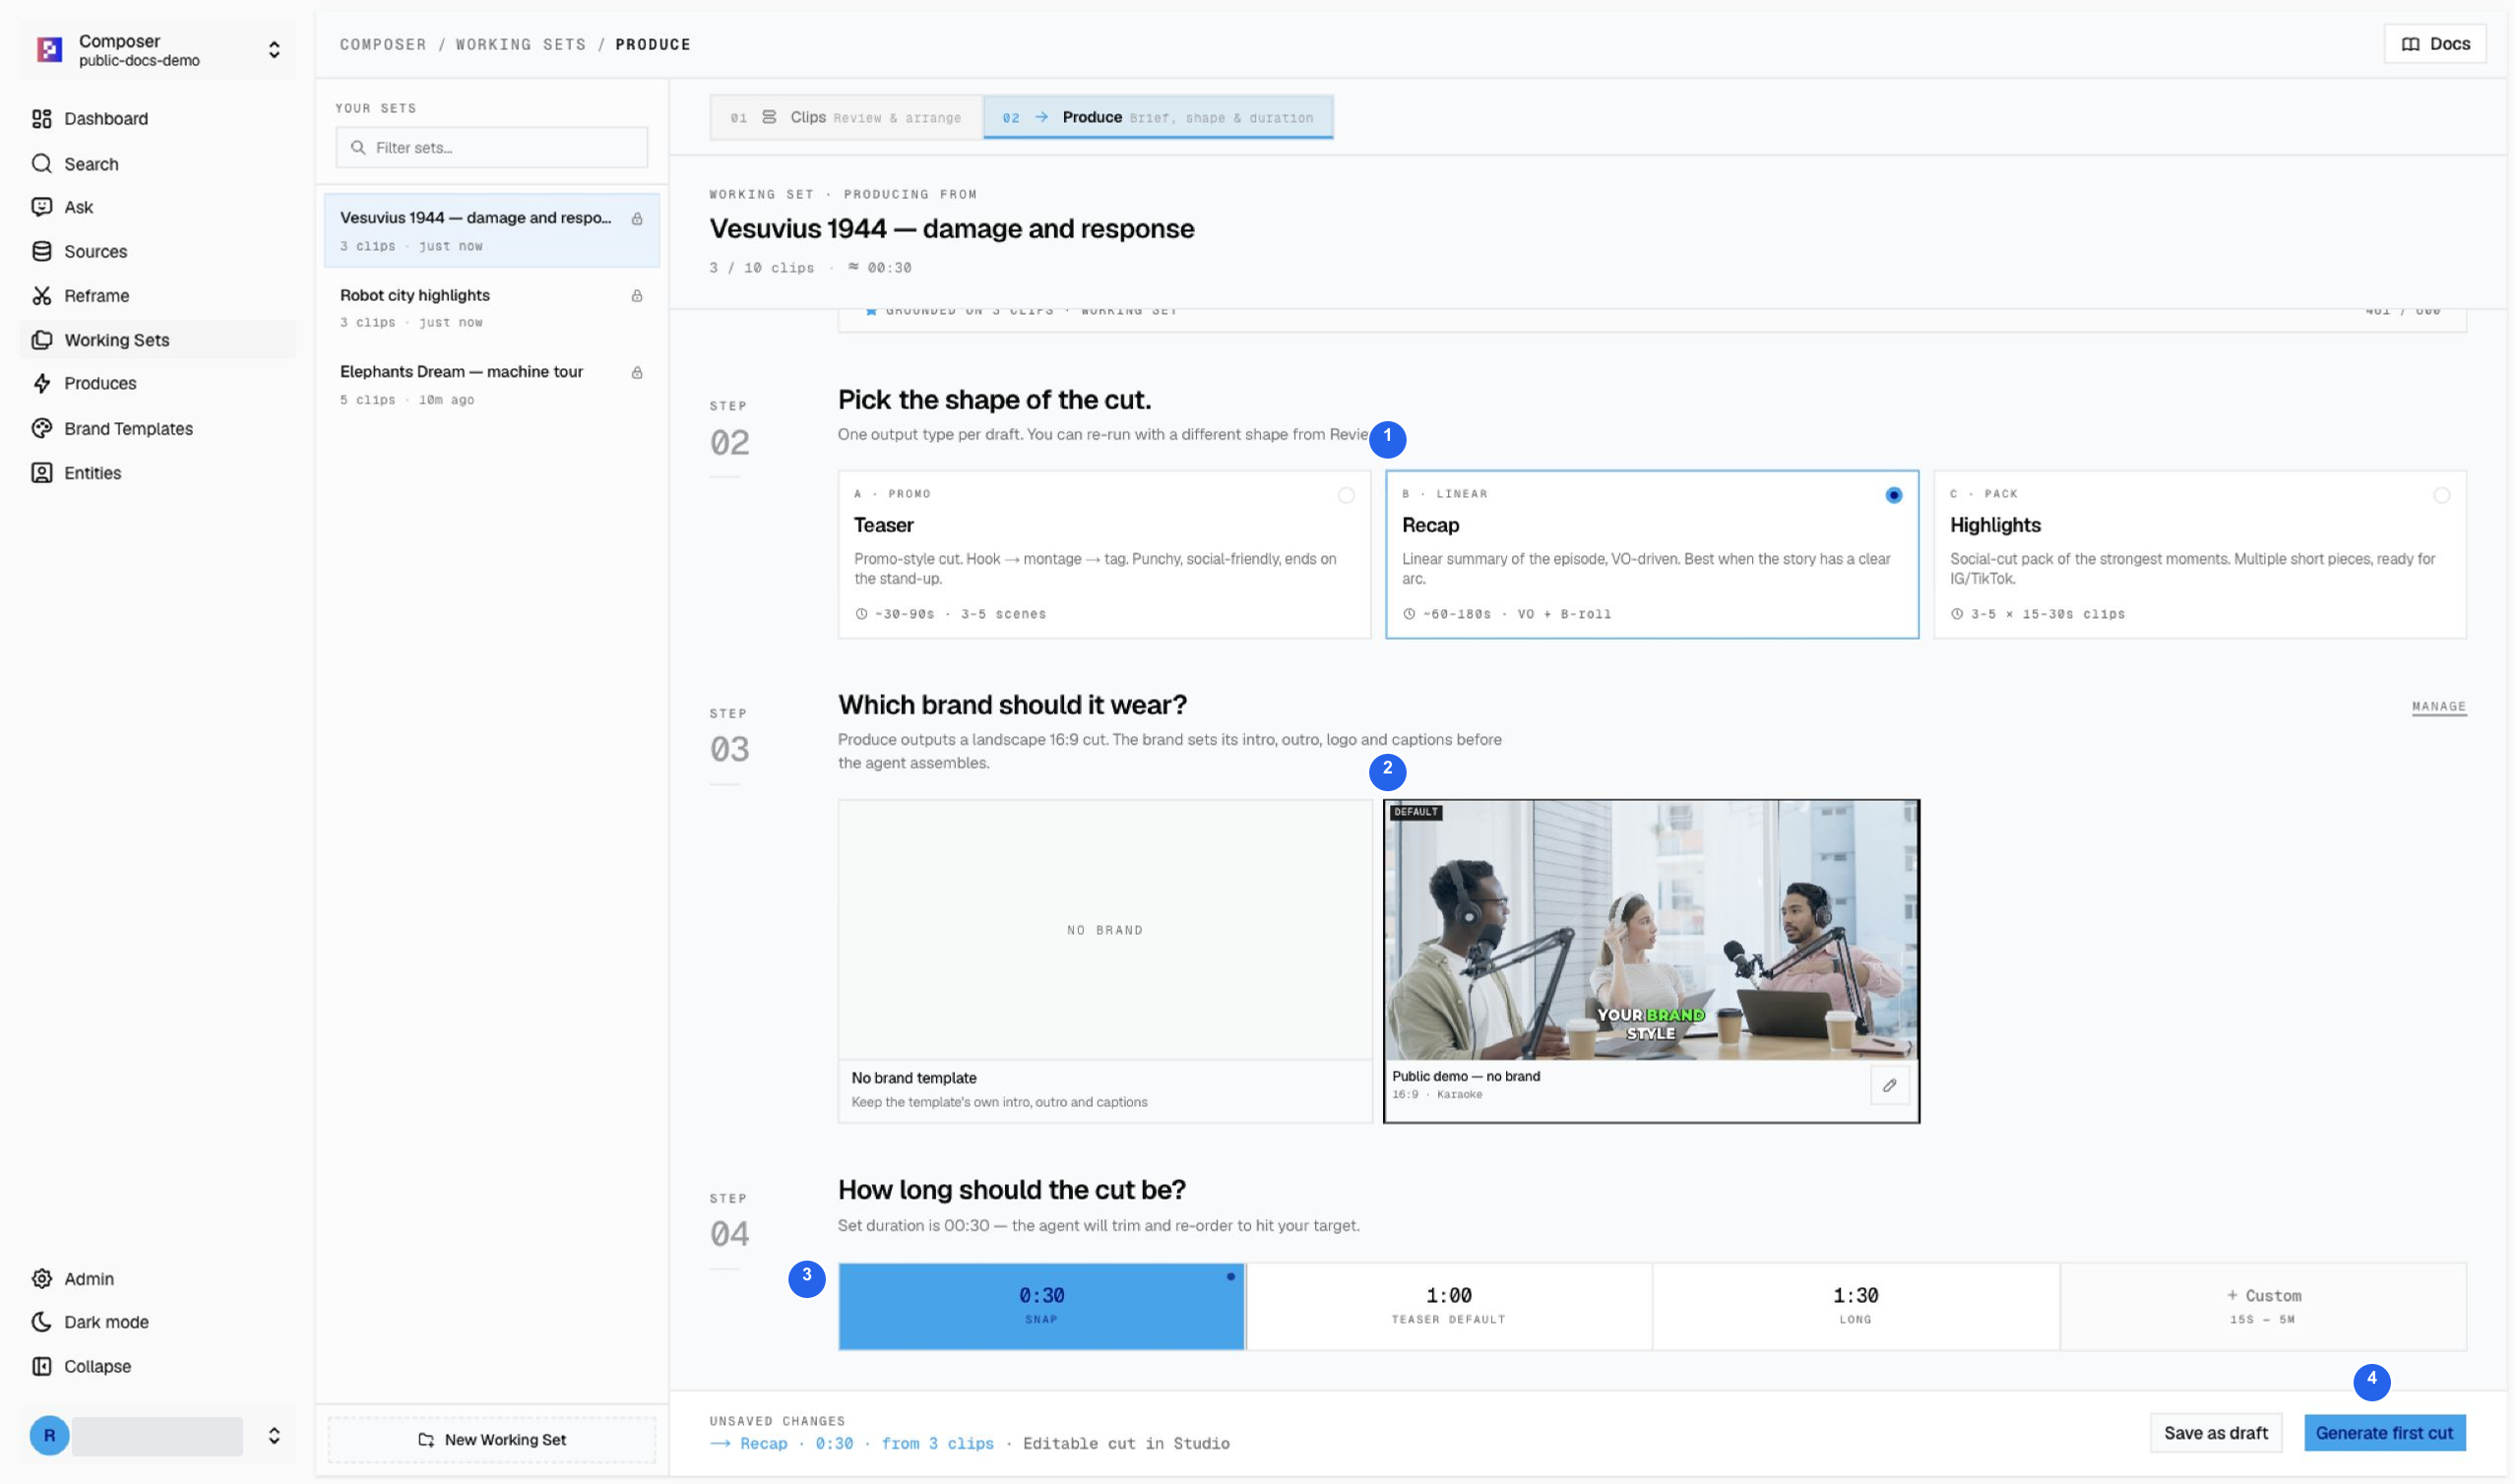Click Composer breadcrumb link
This screenshot has width=2515, height=1484.
pos(383,45)
